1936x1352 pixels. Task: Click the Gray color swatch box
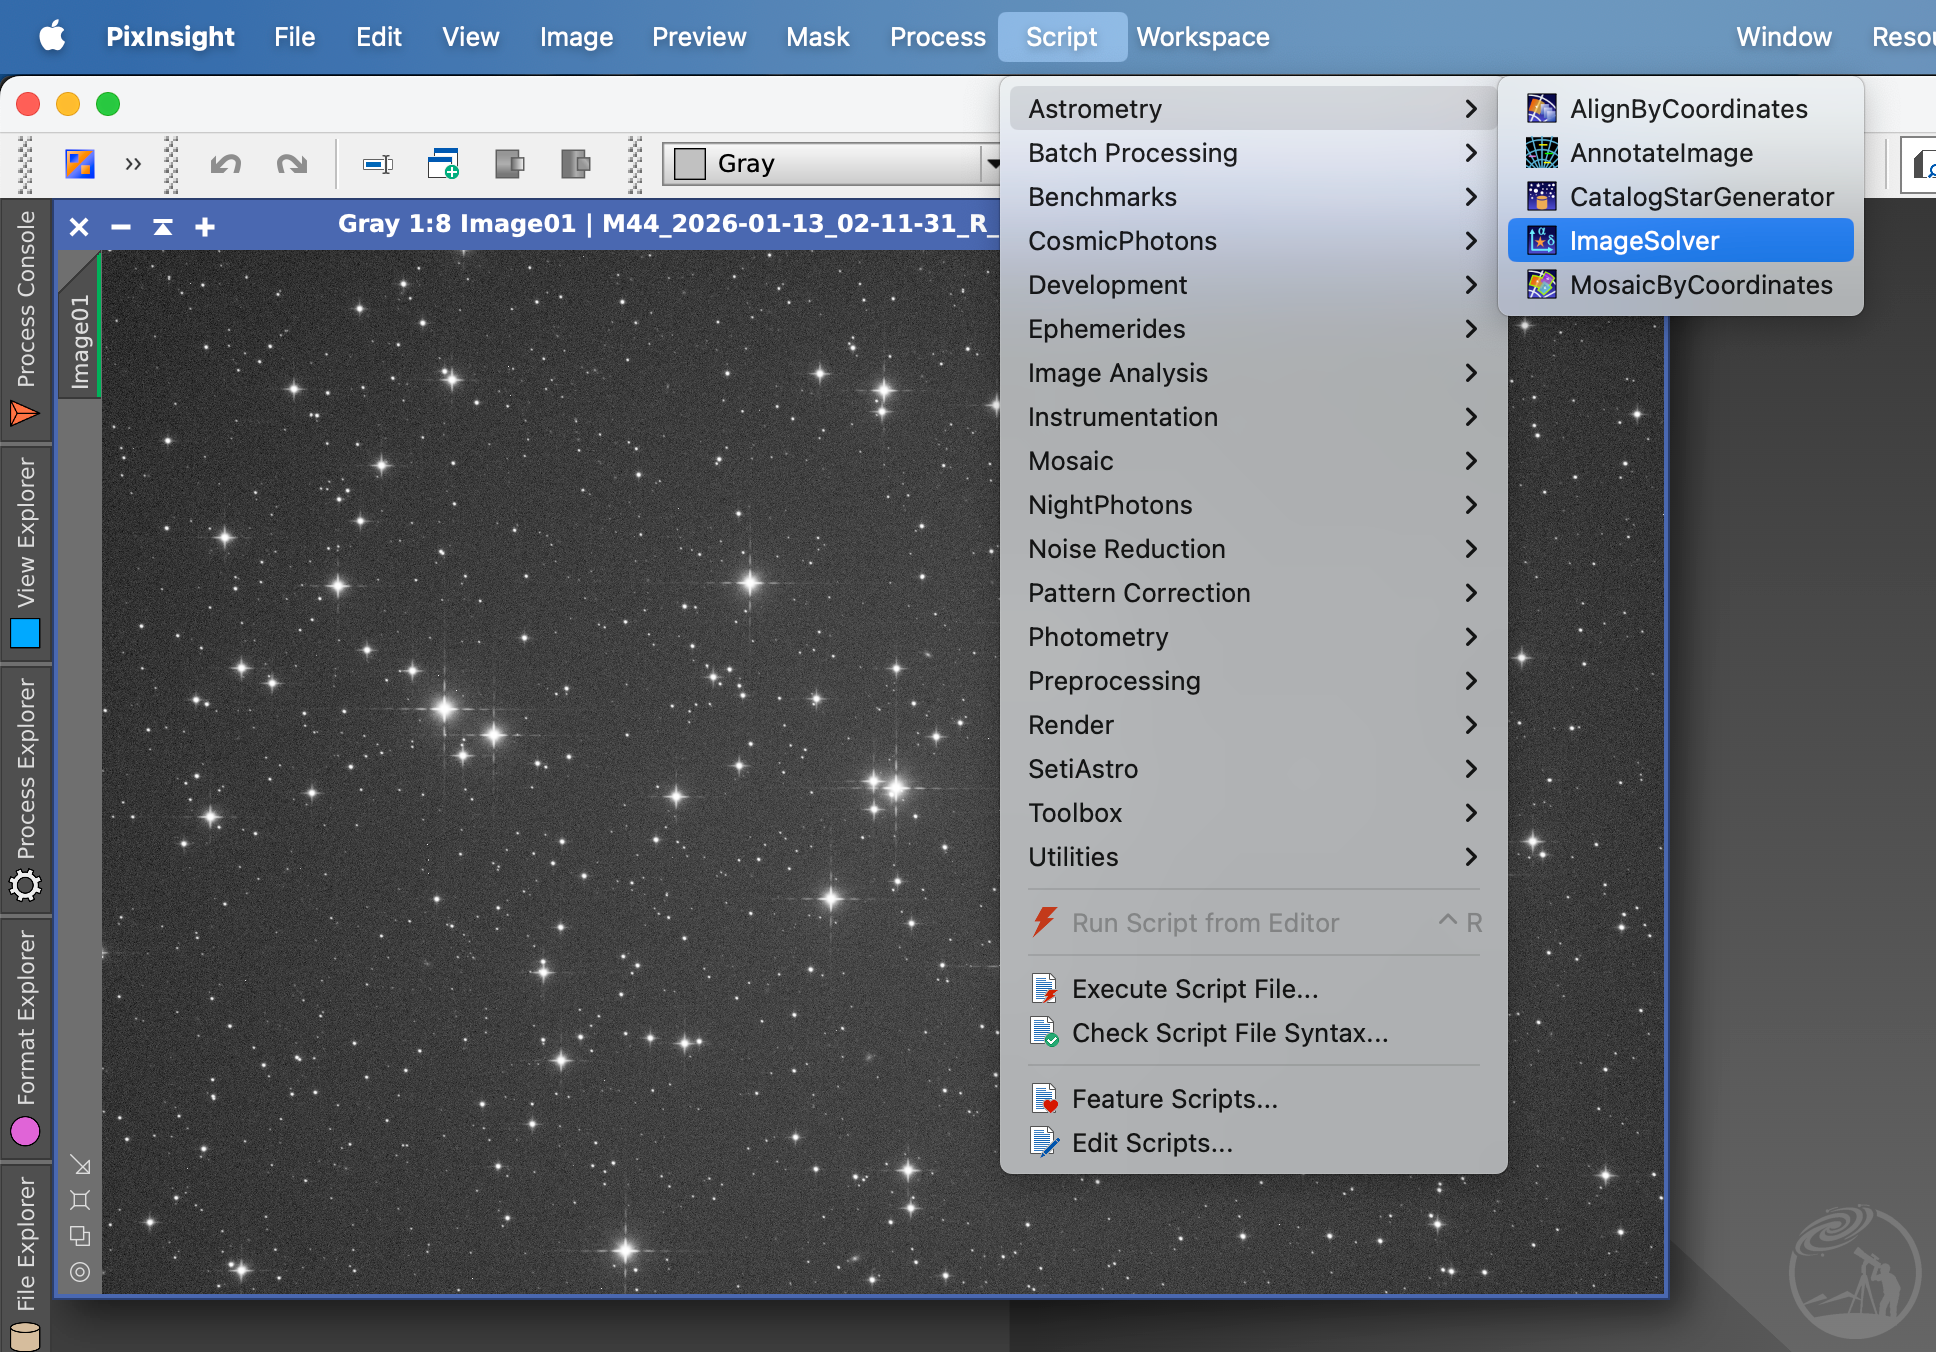click(690, 164)
